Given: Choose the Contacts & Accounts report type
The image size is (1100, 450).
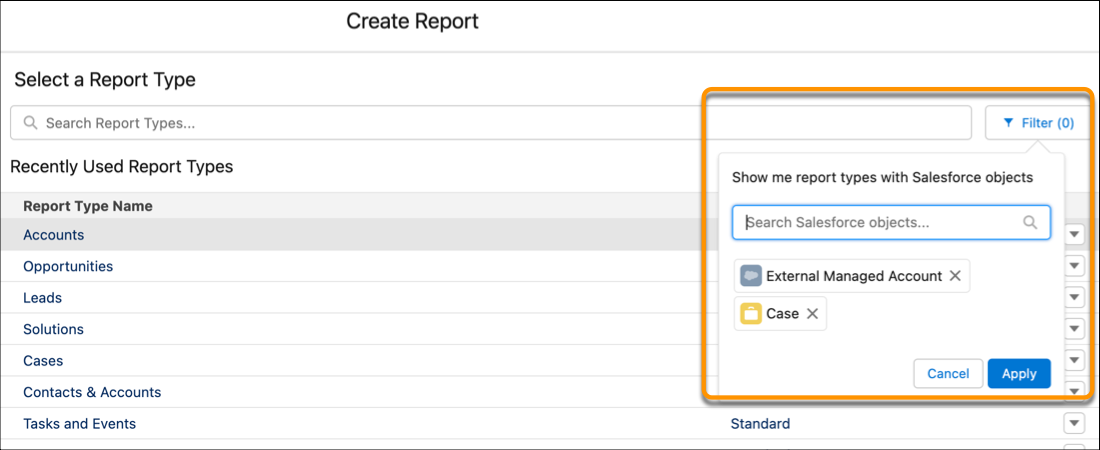Looking at the screenshot, I should pyautogui.click(x=92, y=392).
